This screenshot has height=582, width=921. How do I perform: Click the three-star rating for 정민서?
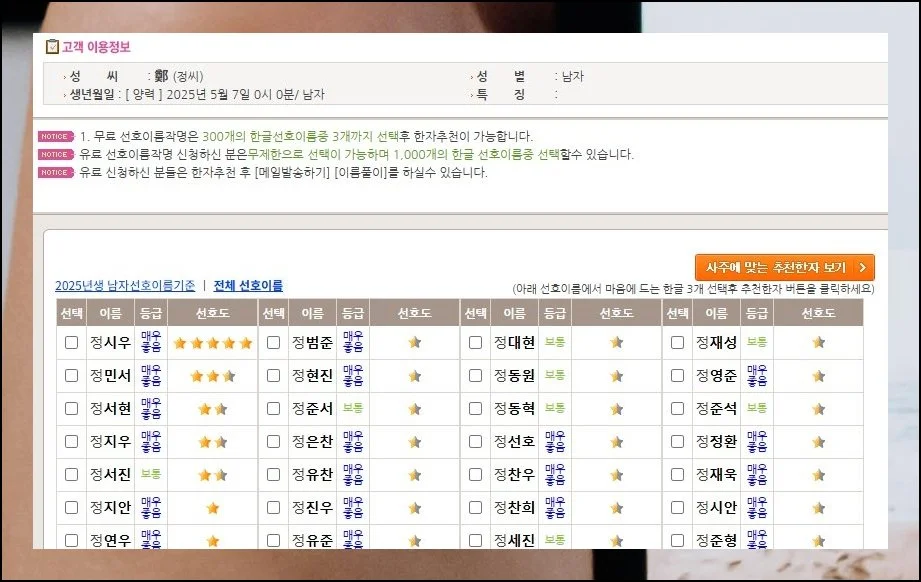[x=212, y=376]
